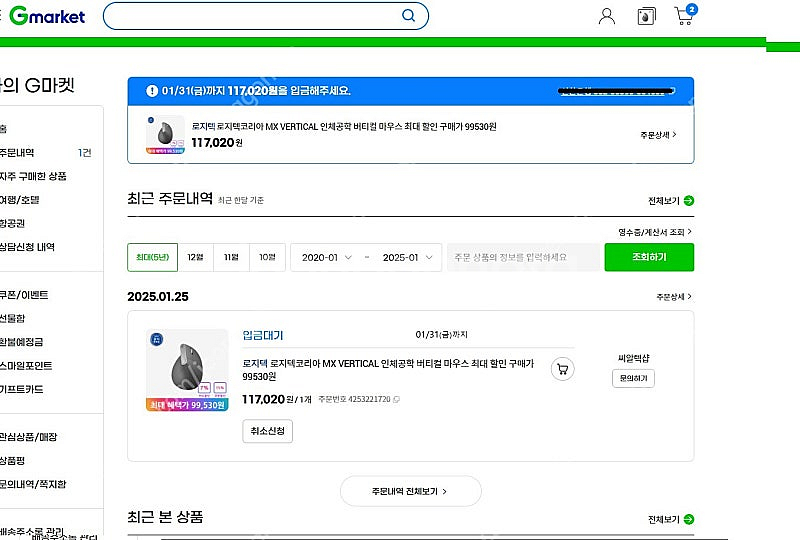Viewport: 800px width, 540px height.
Task: Open 주문내역 in sidebar
Action: point(17,153)
